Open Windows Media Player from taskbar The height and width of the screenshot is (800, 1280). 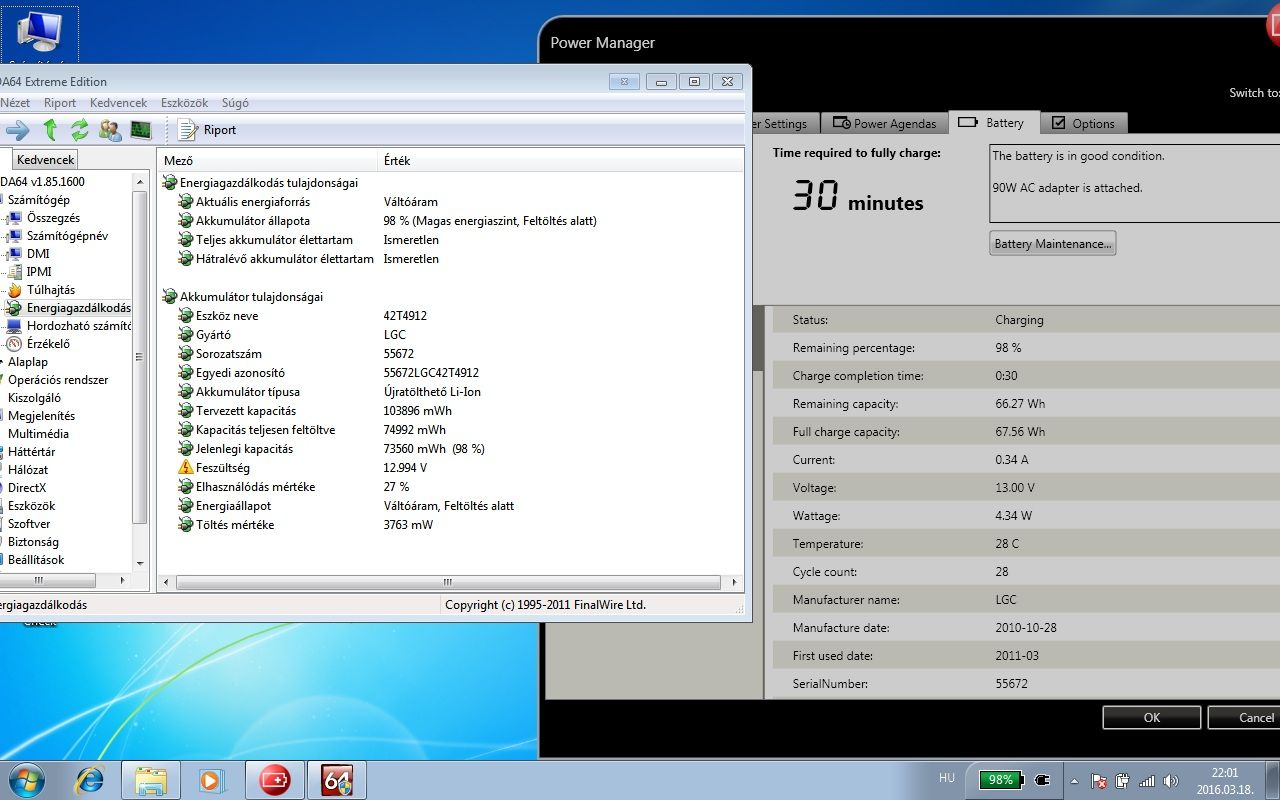pos(212,780)
